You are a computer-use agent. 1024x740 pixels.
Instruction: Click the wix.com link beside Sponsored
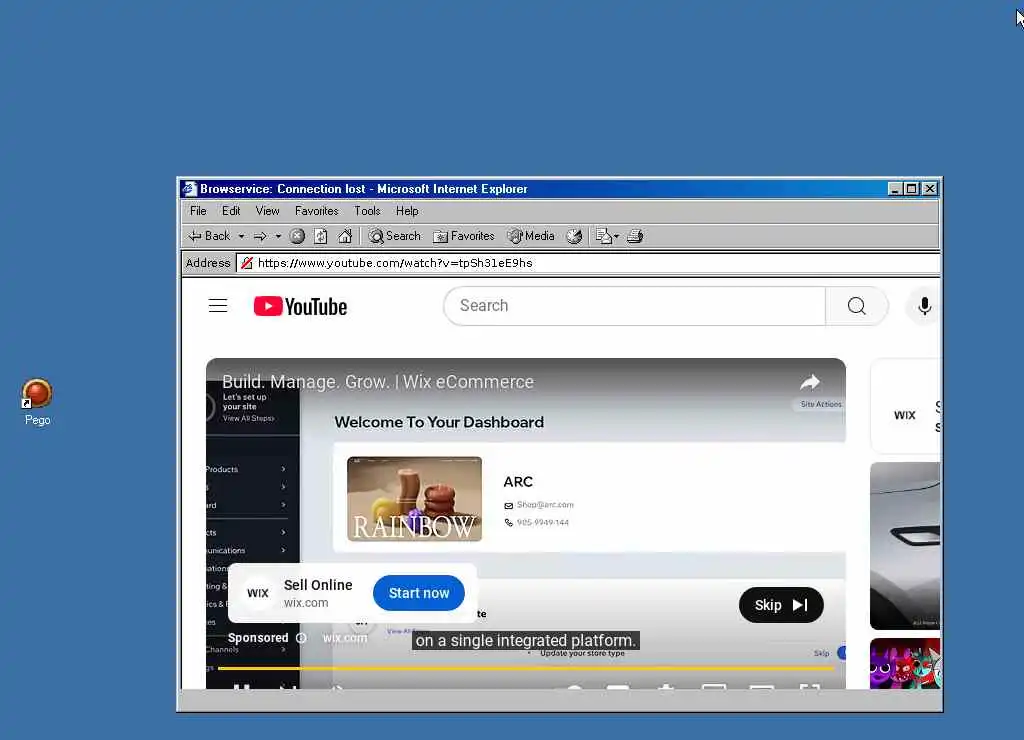click(x=345, y=638)
